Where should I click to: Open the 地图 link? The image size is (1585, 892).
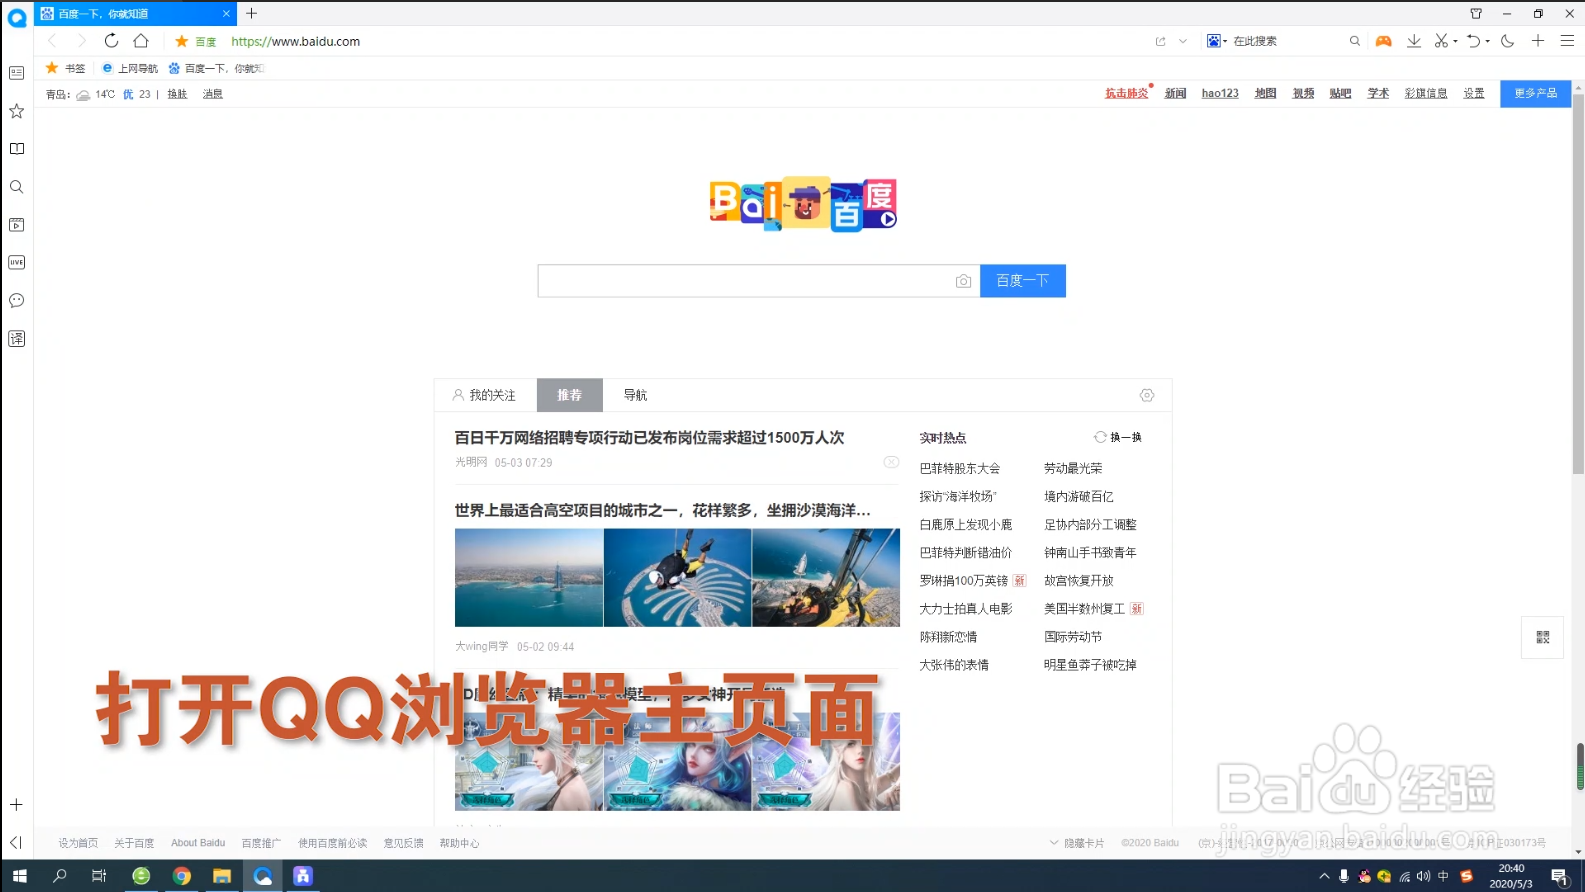[x=1265, y=93]
